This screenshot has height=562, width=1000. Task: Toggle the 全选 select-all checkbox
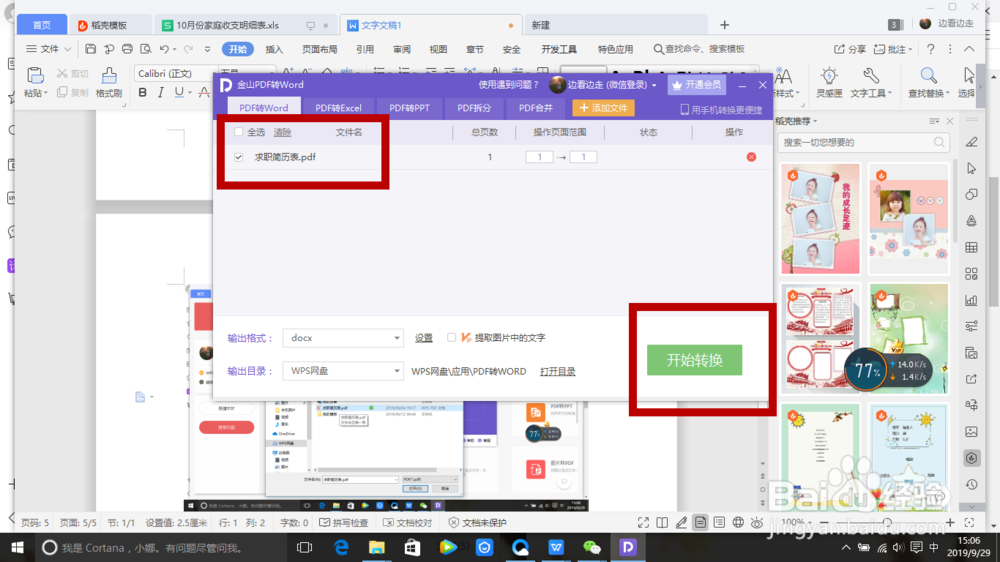coord(239,132)
